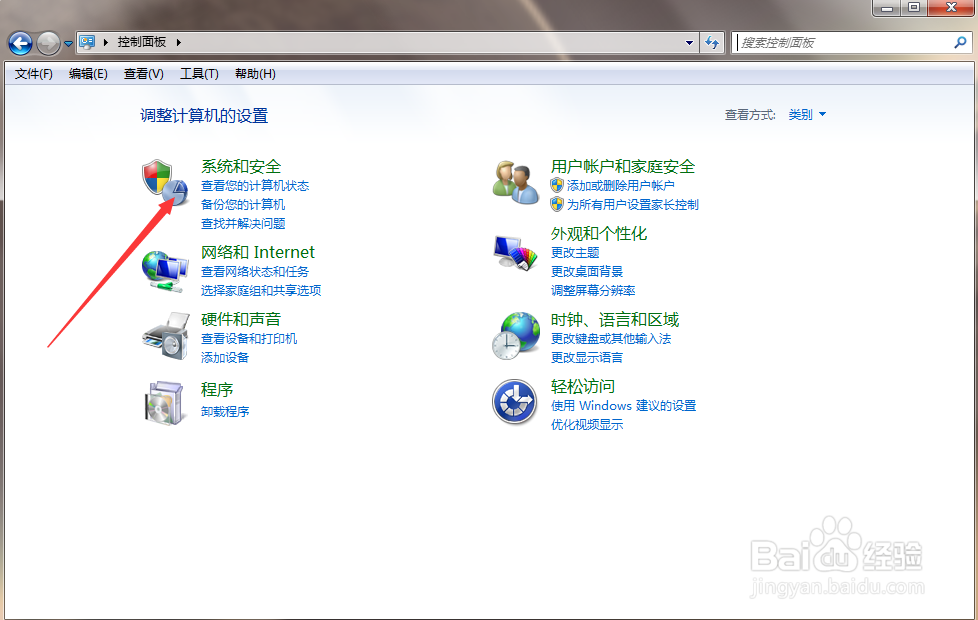Click the 控制面板 breadcrumb item
The height and width of the screenshot is (620, 978).
click(x=142, y=42)
